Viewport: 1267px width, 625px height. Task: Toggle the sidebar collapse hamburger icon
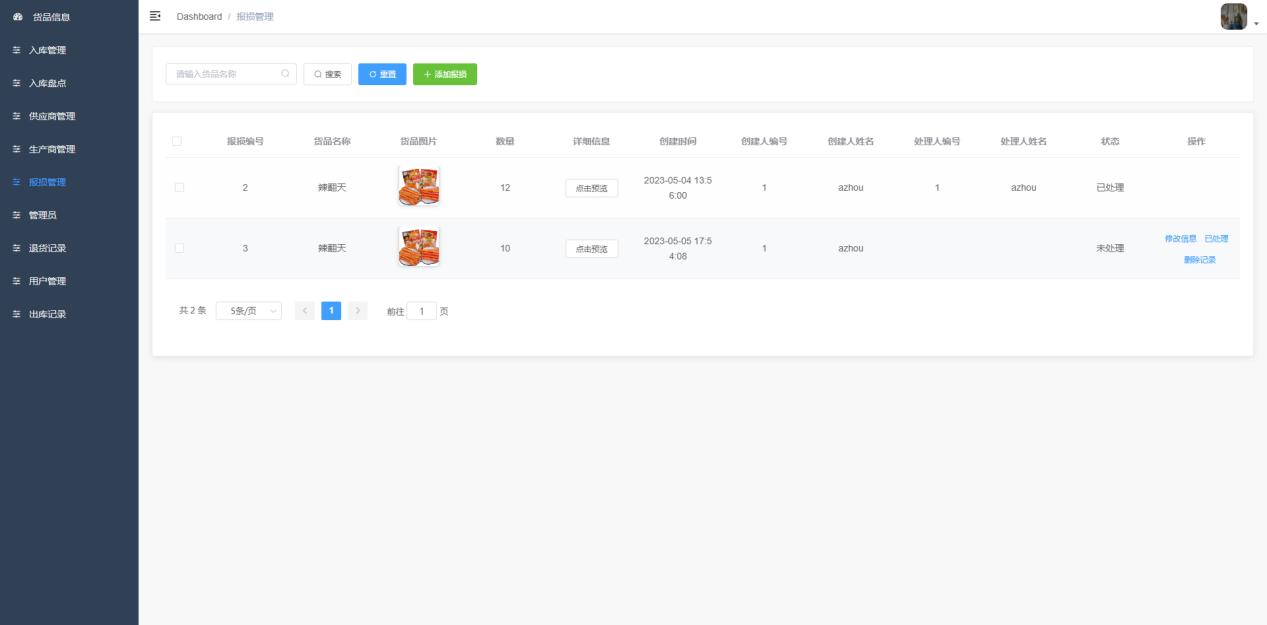[x=155, y=16]
